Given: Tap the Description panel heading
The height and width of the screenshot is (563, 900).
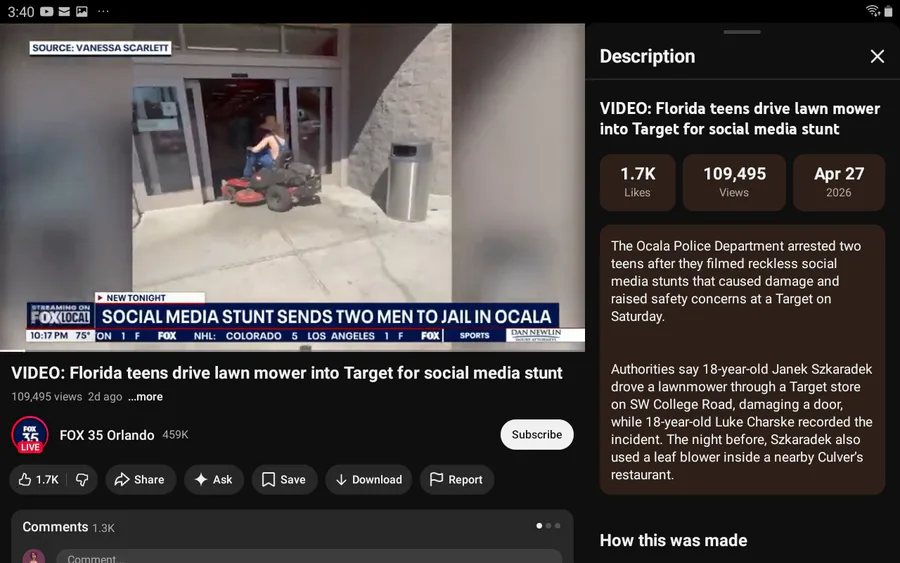Looking at the screenshot, I should tap(647, 56).
